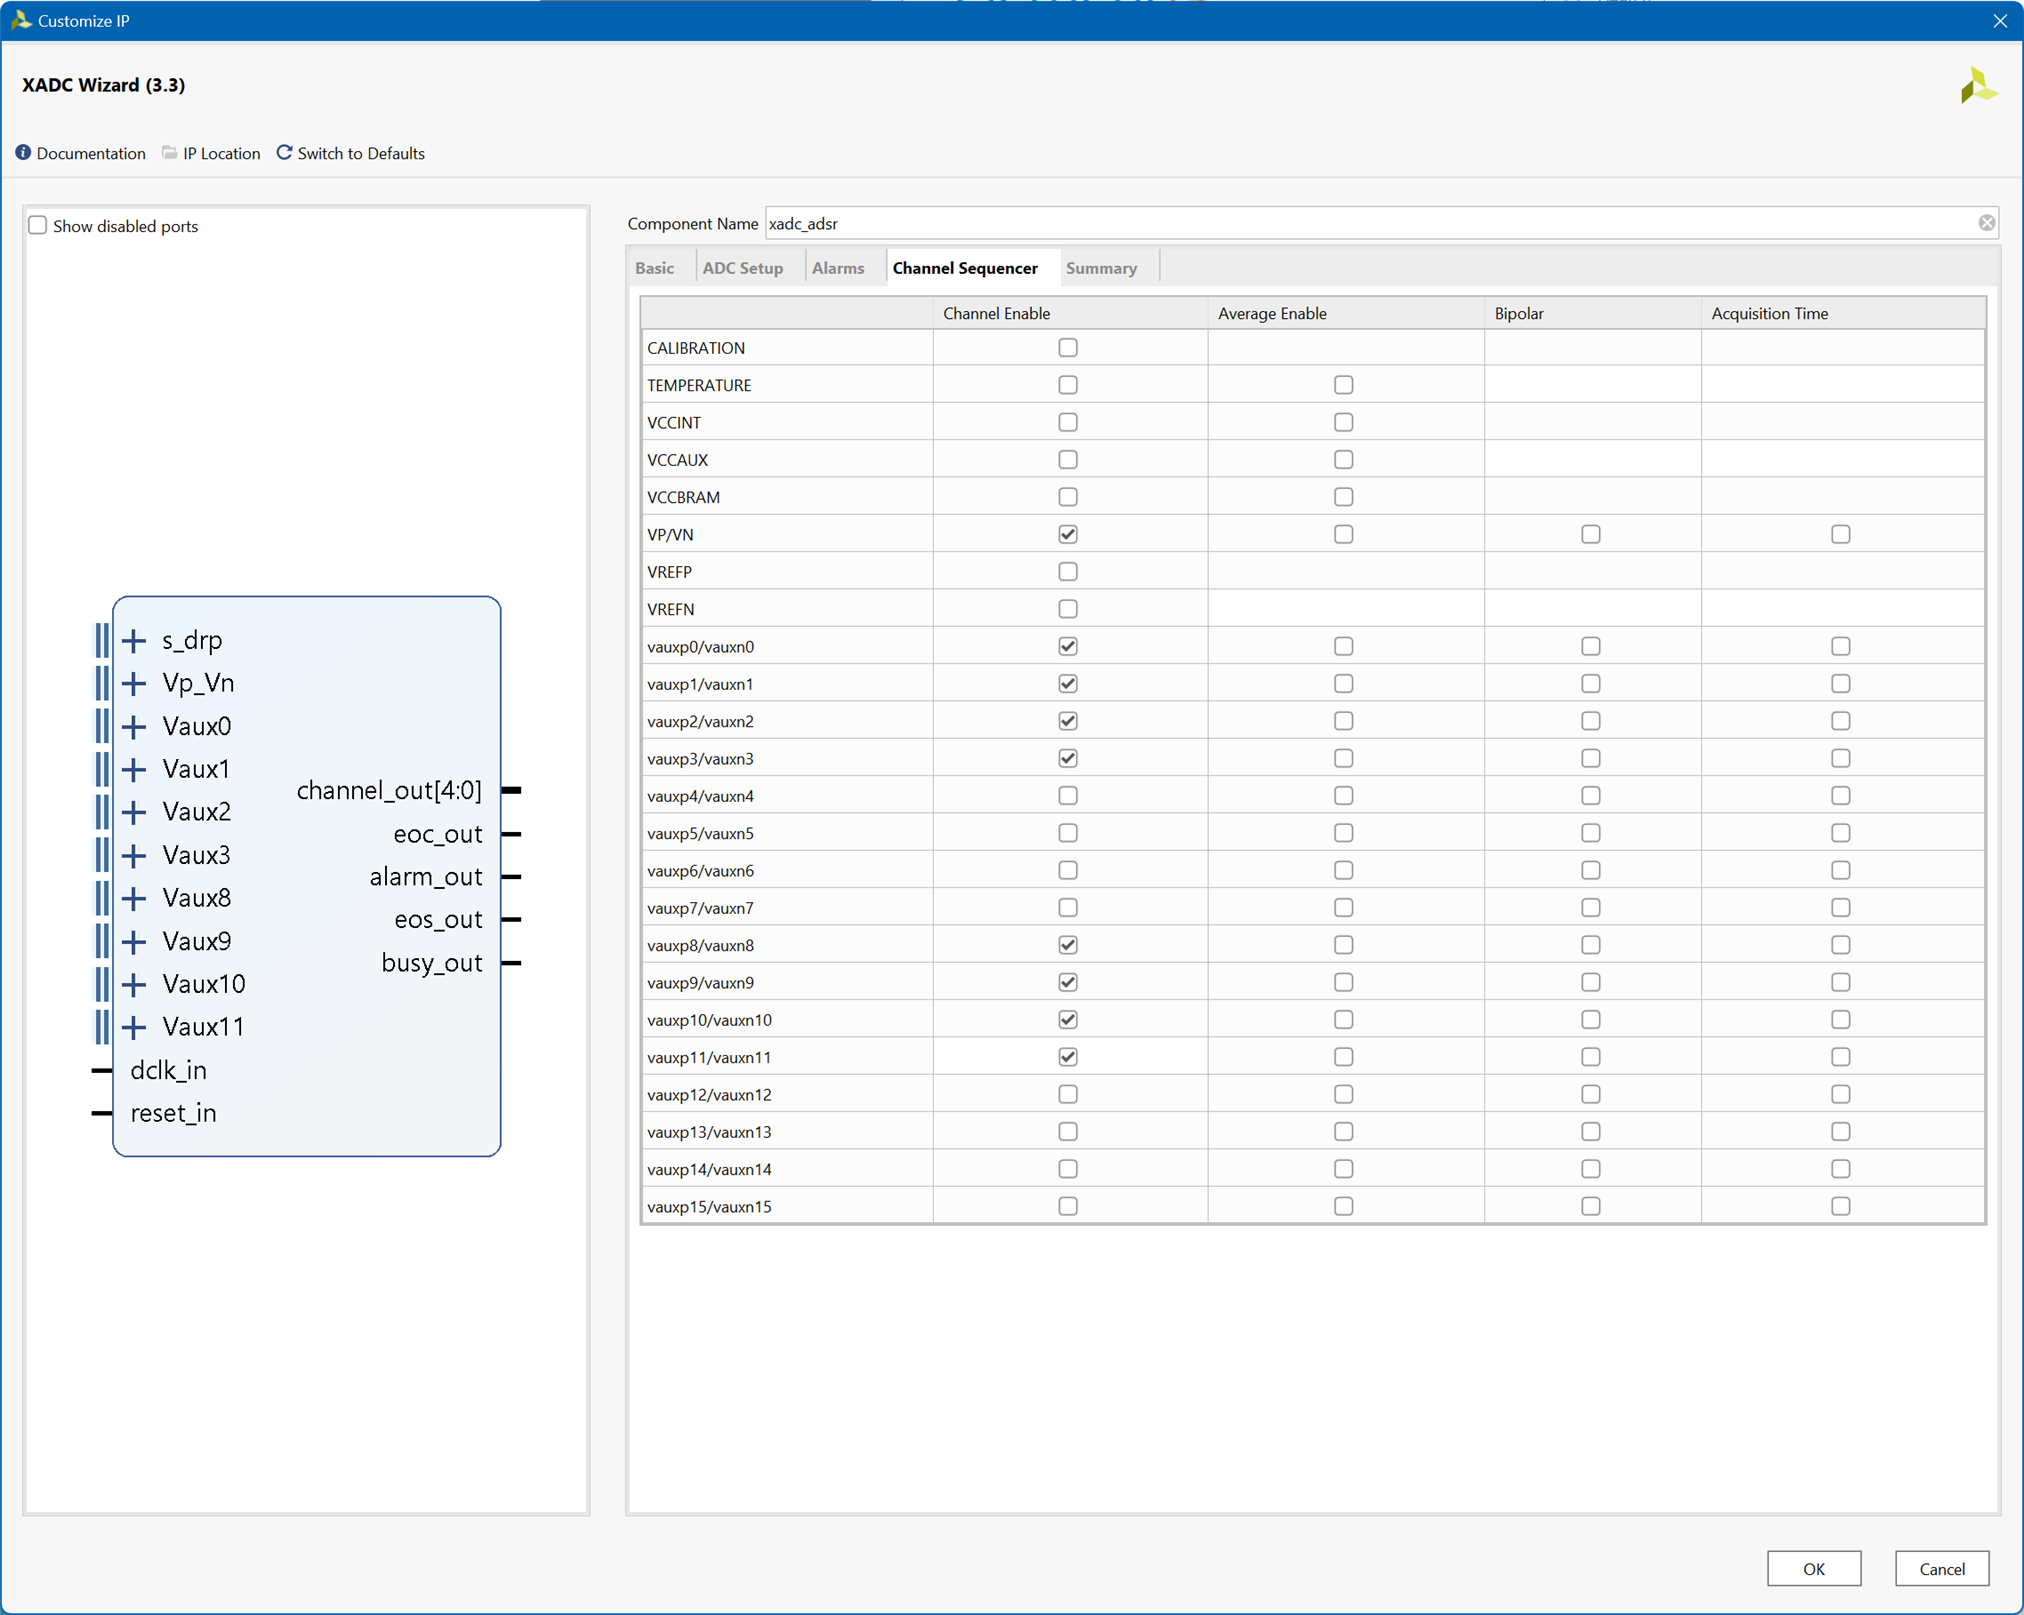
Task: Enable Show disabled ports checkbox
Action: [x=38, y=225]
